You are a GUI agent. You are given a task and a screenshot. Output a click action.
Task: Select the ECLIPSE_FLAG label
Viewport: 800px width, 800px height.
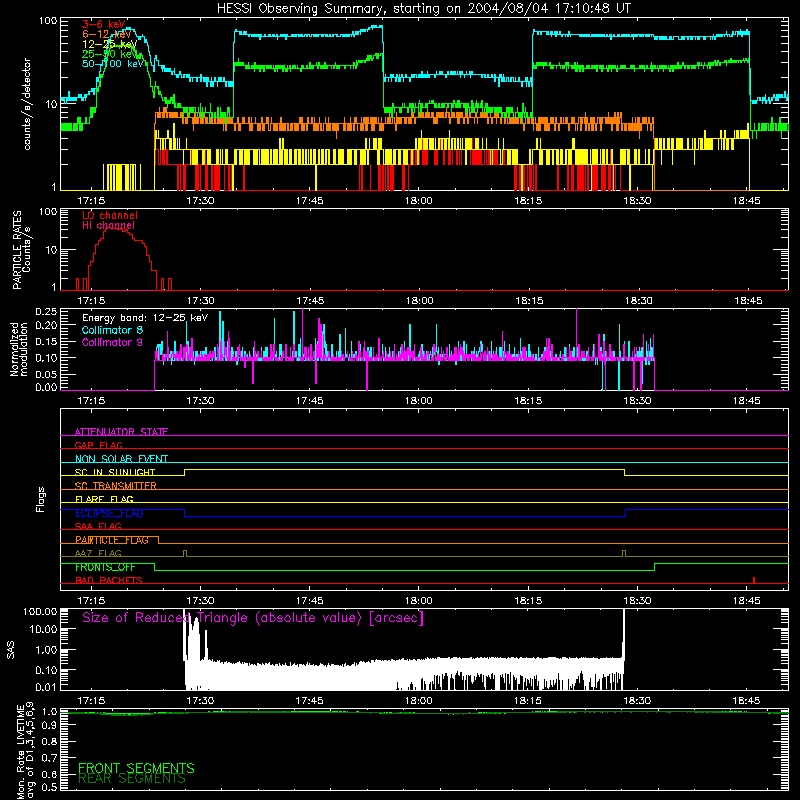point(109,513)
